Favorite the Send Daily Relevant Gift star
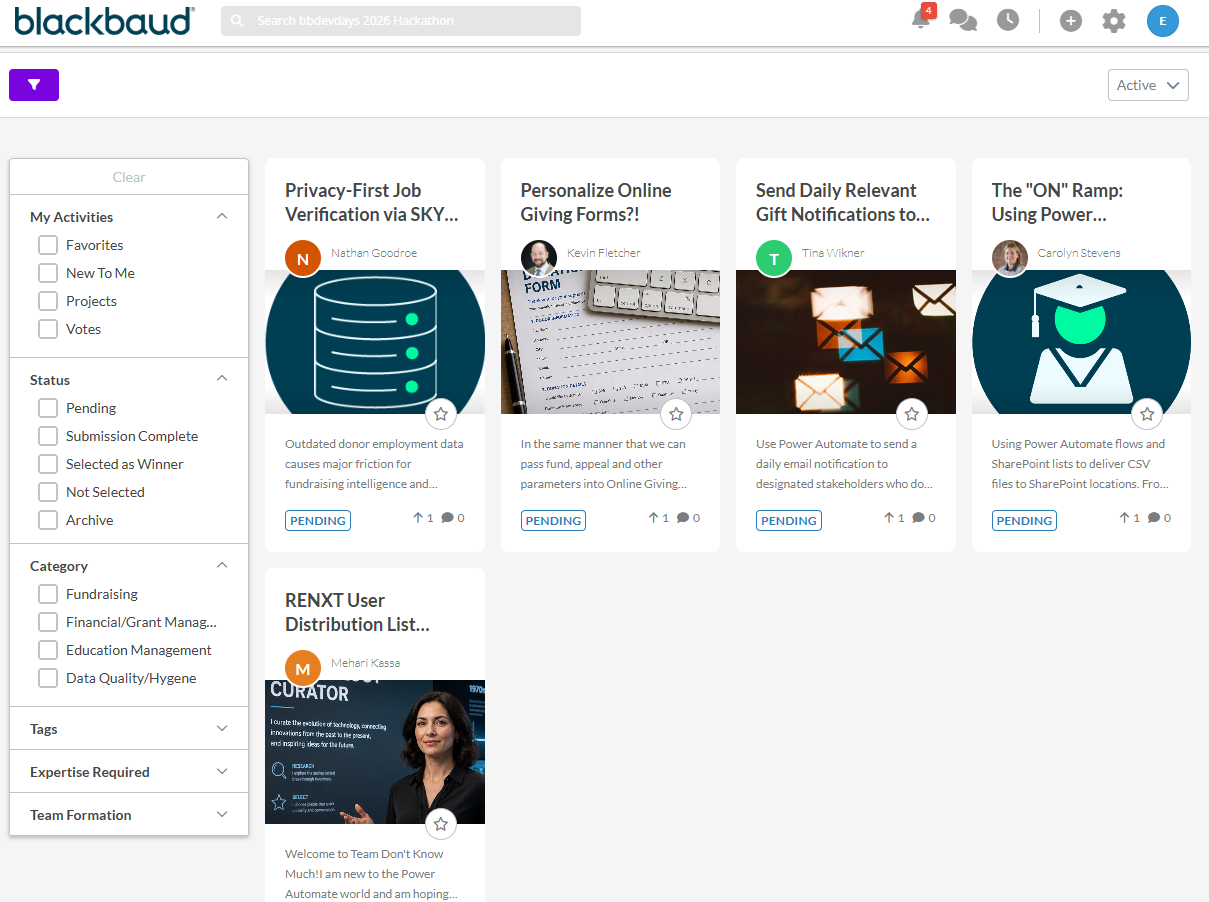The width and height of the screenshot is (1209, 902). 911,413
